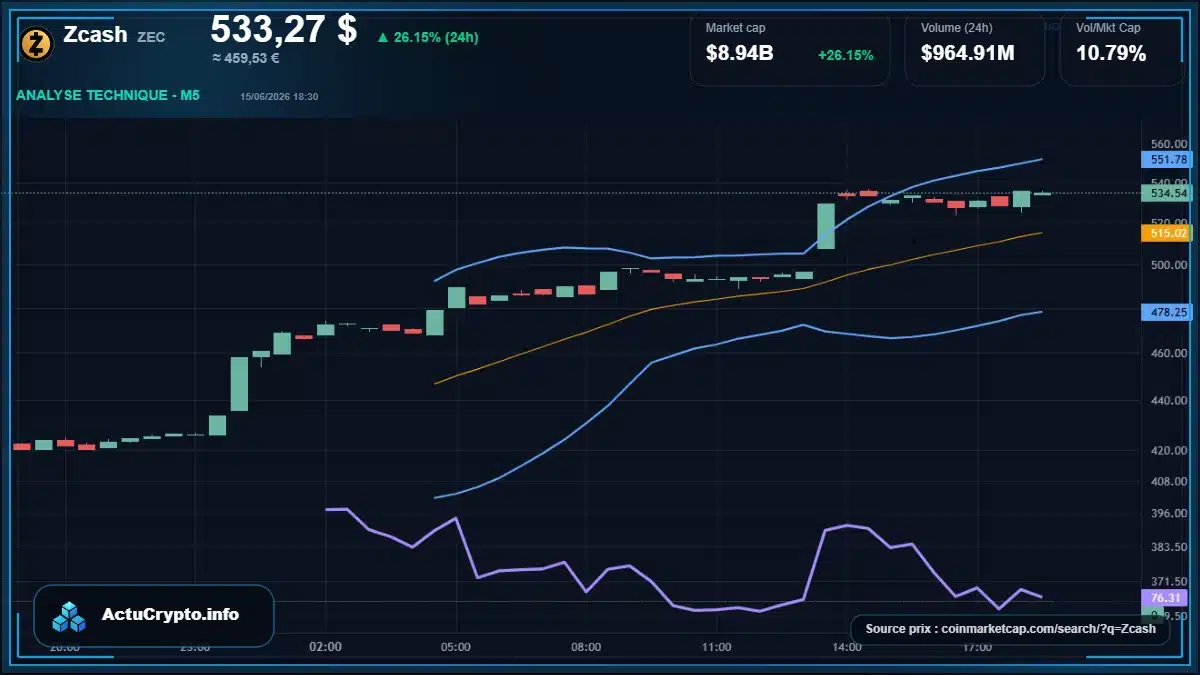The height and width of the screenshot is (675, 1200).
Task: Click the 460.00 price axis label
Action: click(1168, 353)
